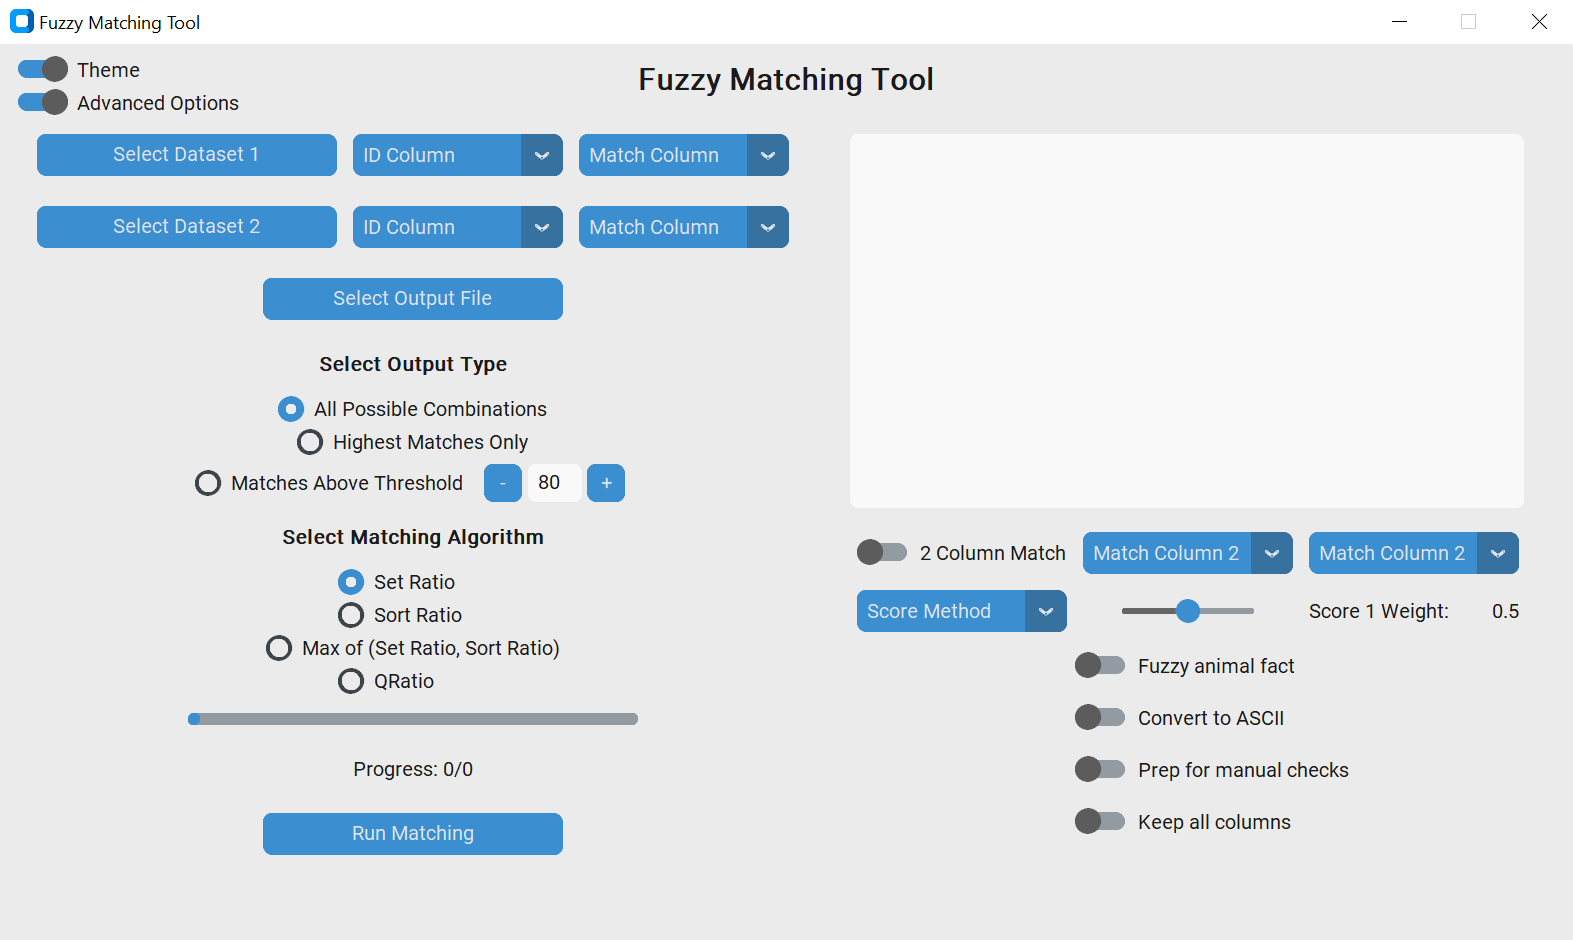The image size is (1573, 940).
Task: Select the QRatio matching algorithm
Action: (x=351, y=681)
